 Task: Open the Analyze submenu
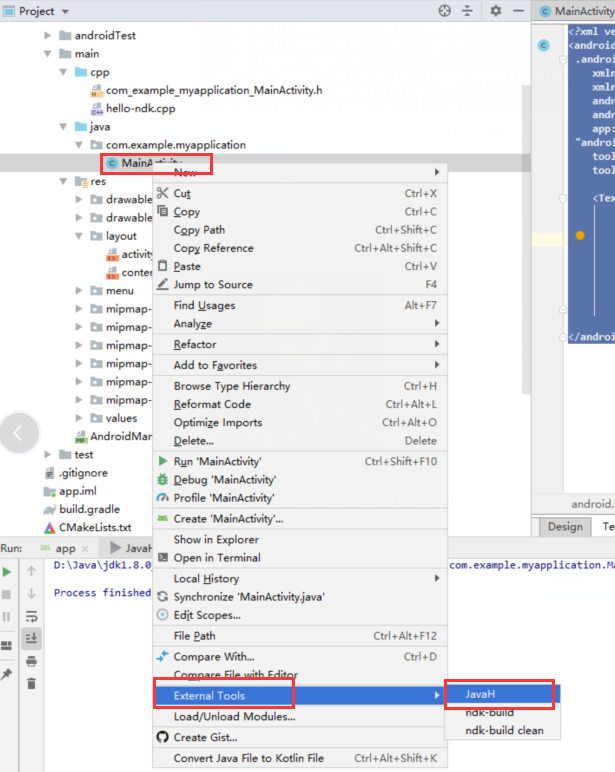pyautogui.click(x=300, y=323)
